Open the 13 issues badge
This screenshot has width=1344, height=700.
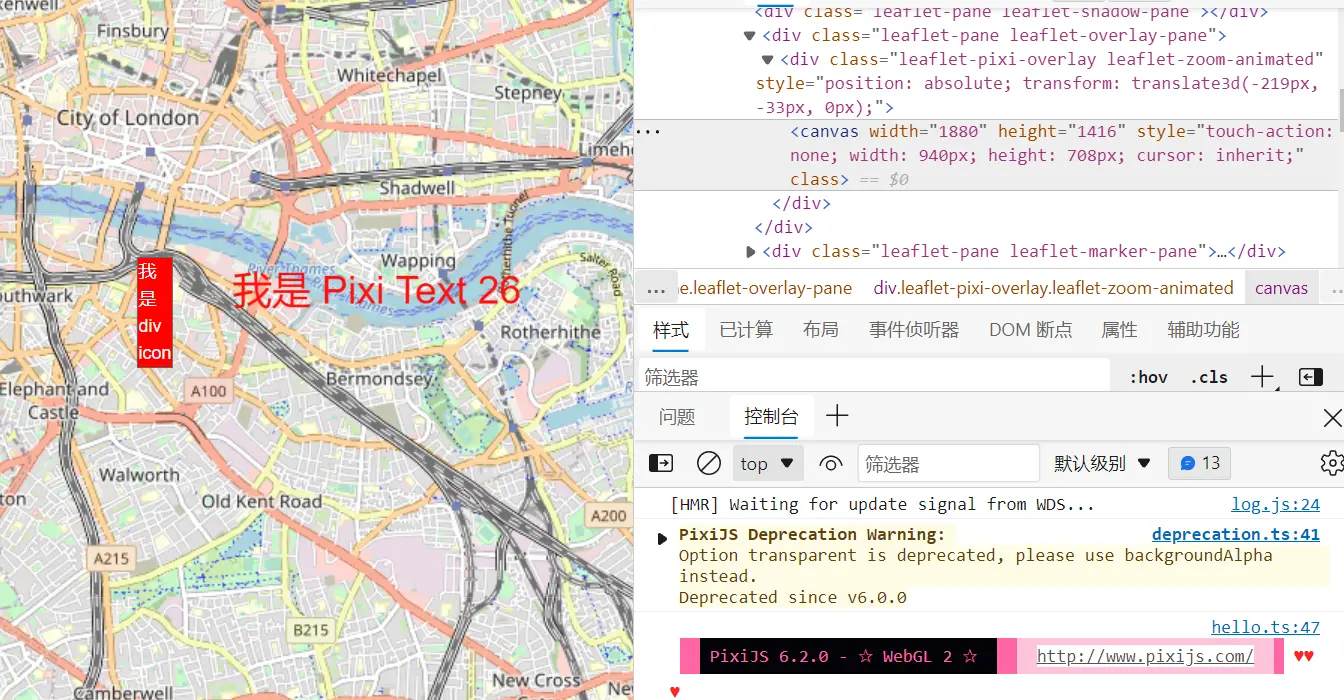coord(1200,464)
